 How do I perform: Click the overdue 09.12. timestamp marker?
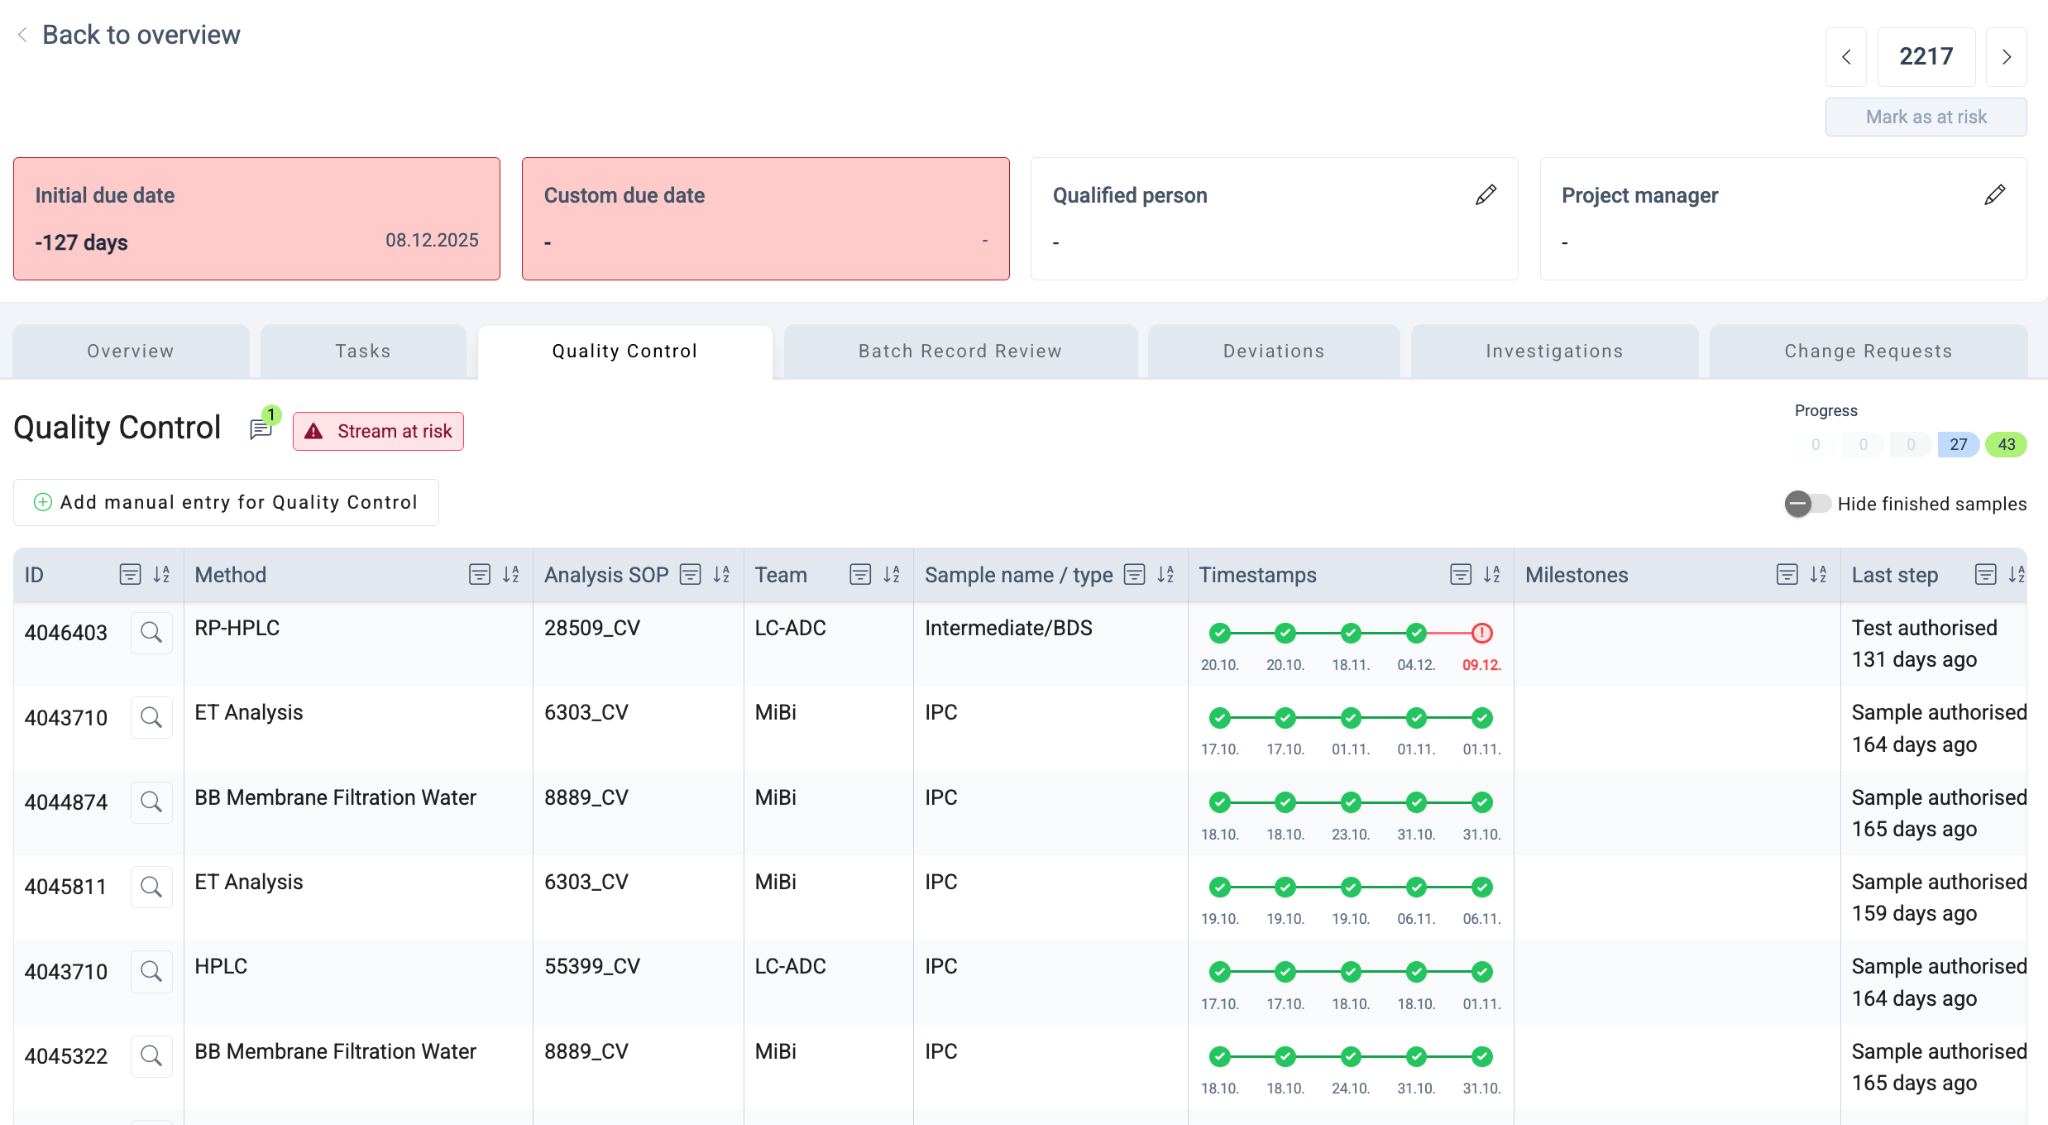click(1481, 633)
